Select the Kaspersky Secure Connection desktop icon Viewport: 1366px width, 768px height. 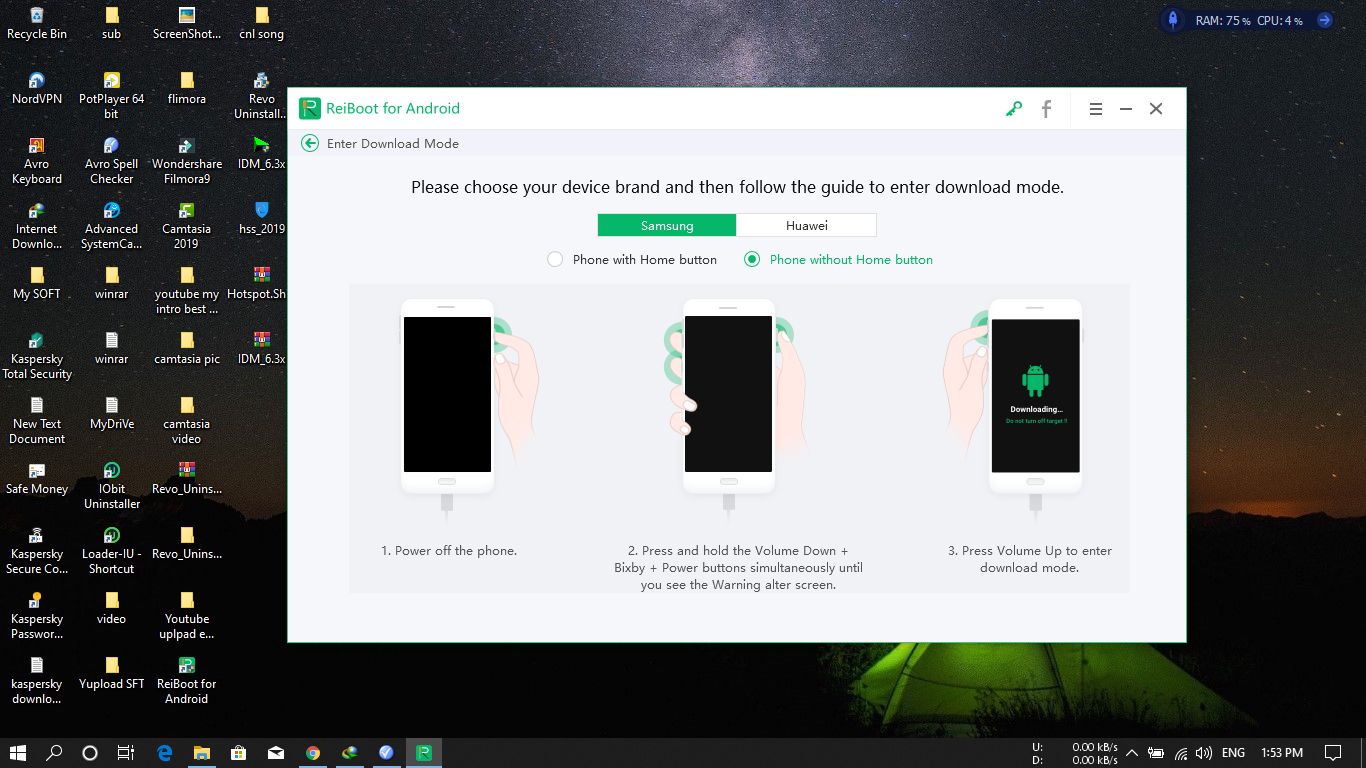coord(37,550)
